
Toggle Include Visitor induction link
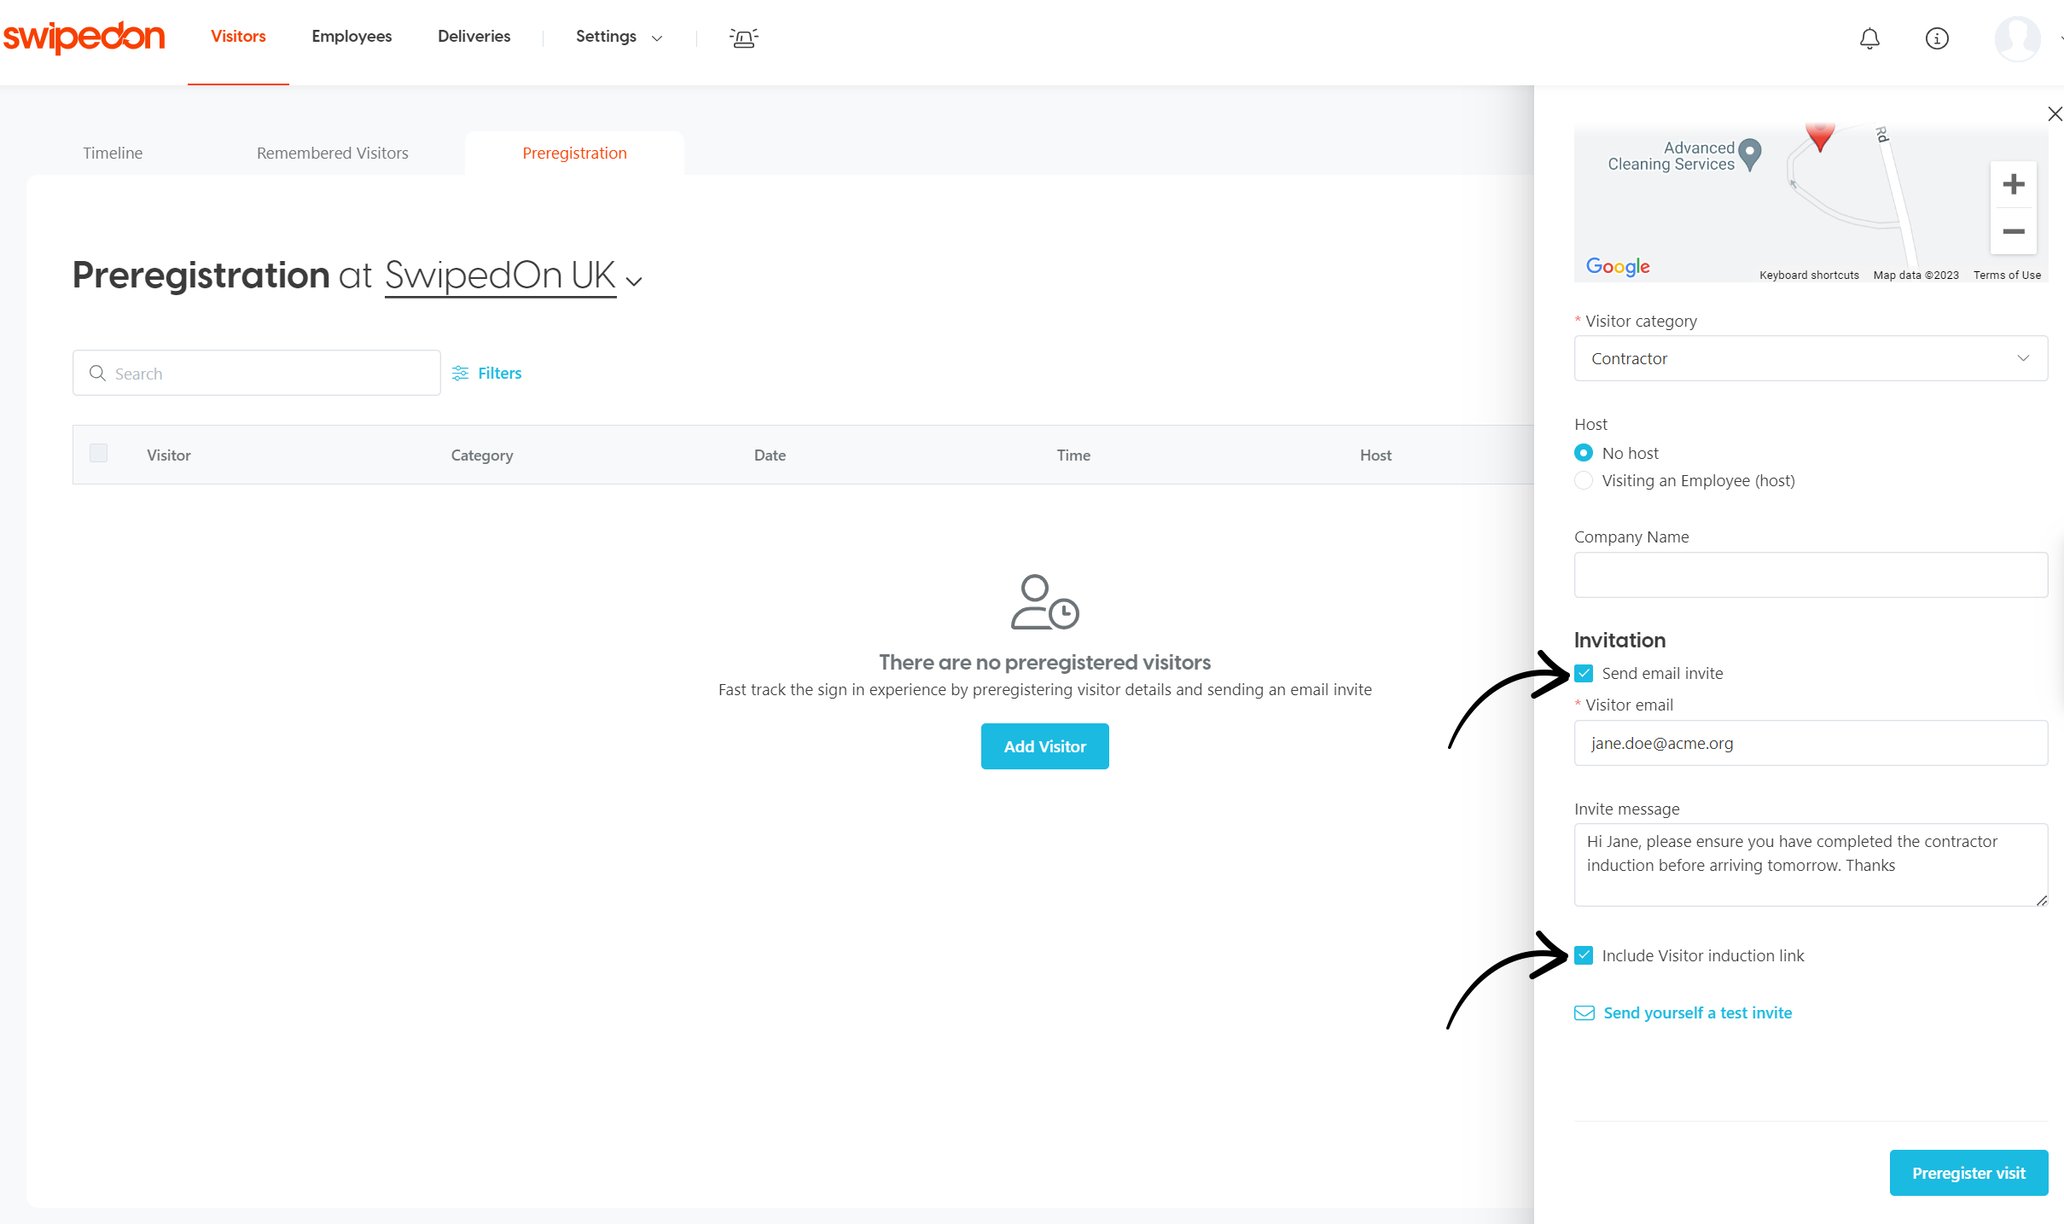point(1584,955)
